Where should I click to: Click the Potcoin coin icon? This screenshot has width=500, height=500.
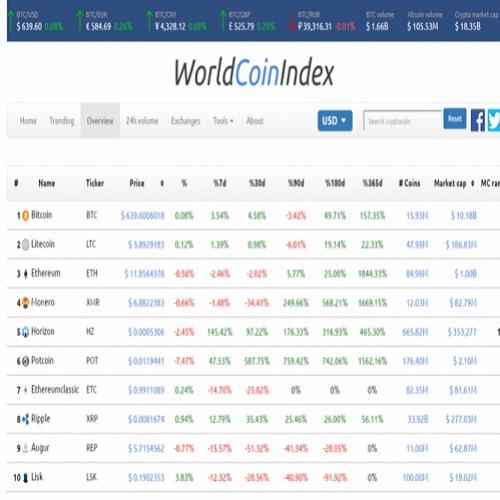coord(25,361)
